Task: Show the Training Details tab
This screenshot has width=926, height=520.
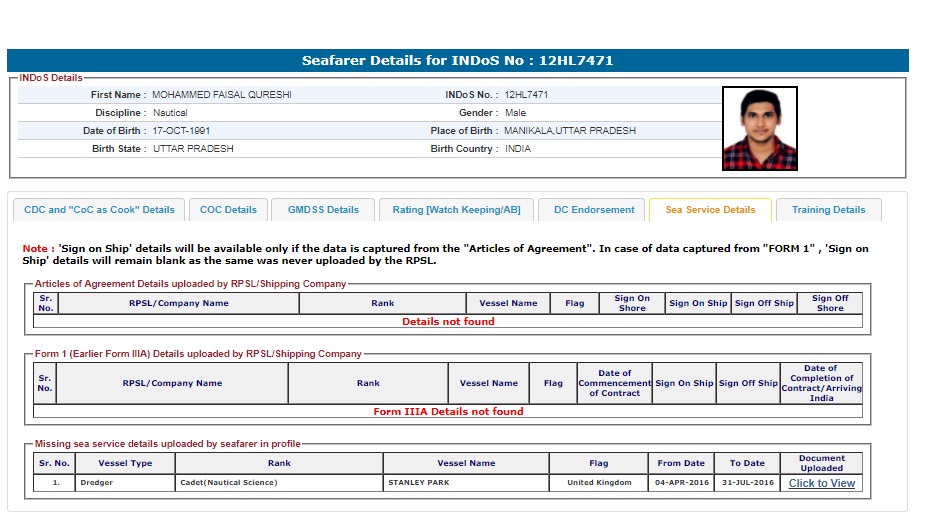Action: [x=828, y=210]
